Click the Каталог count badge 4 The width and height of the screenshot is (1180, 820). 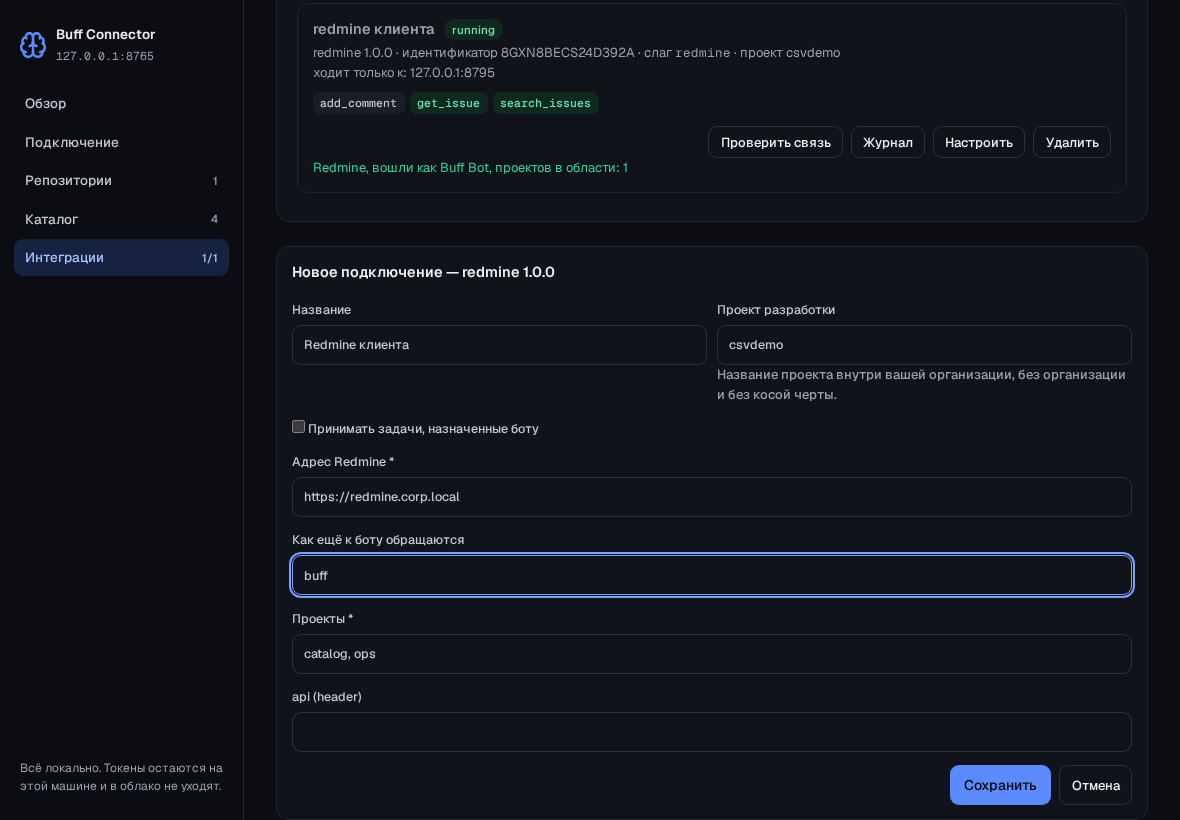click(214, 219)
